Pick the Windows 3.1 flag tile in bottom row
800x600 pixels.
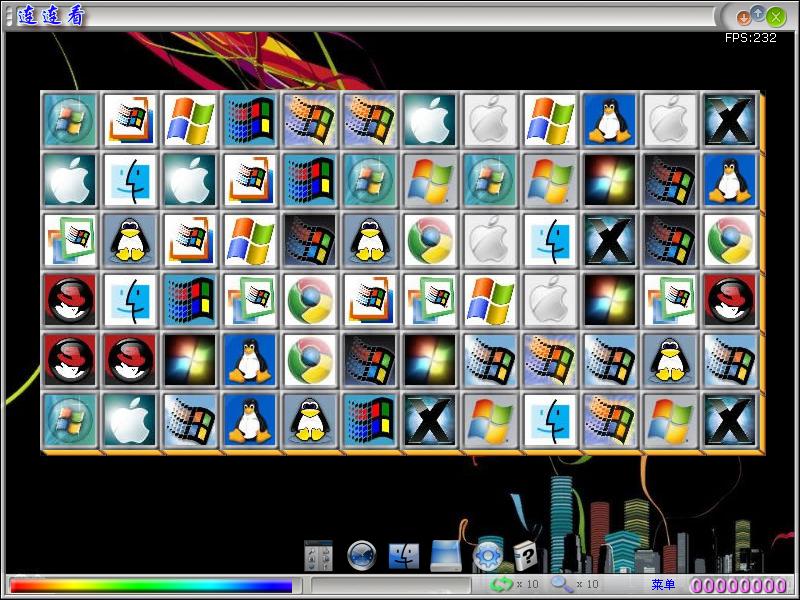click(x=370, y=420)
